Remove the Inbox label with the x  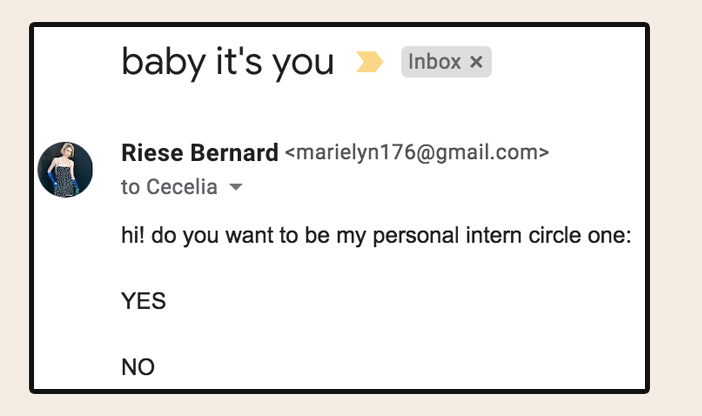(x=476, y=62)
